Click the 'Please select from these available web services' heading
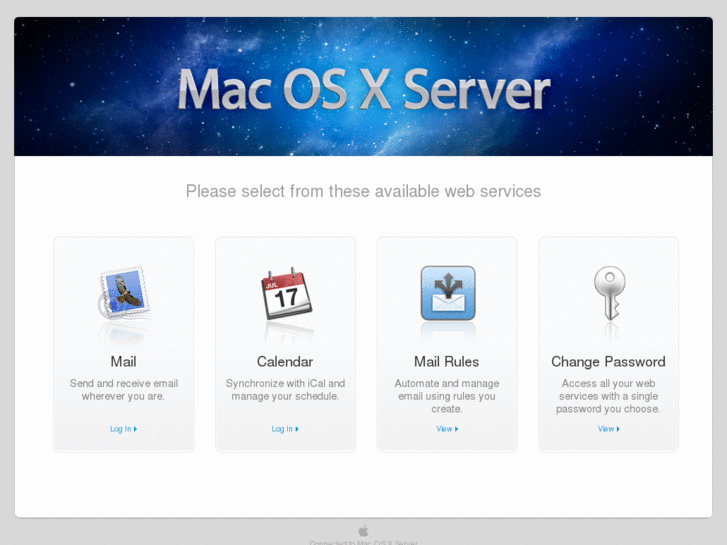This screenshot has width=727, height=545. (364, 191)
